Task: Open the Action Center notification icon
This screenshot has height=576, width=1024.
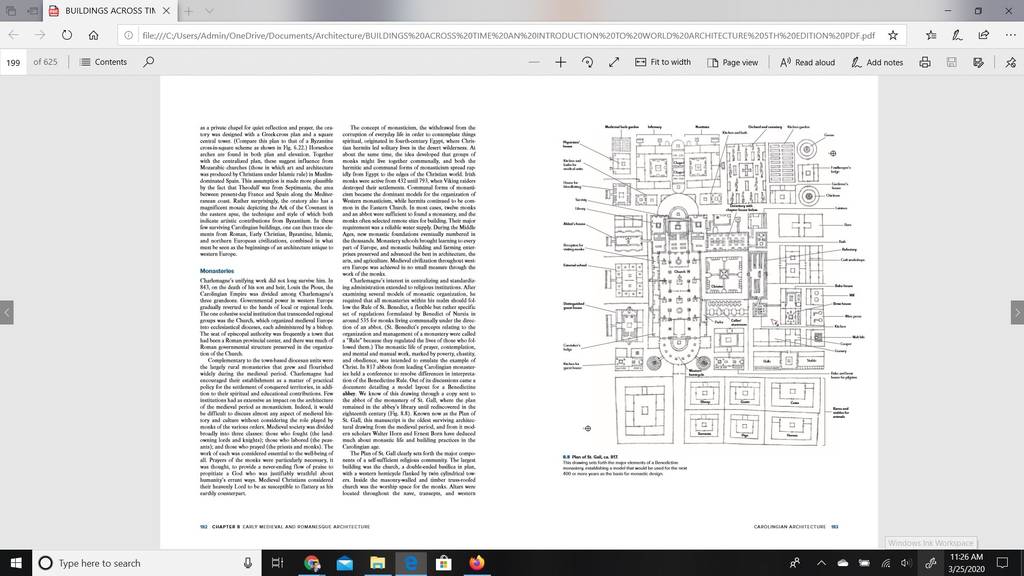Action: click(1002, 563)
